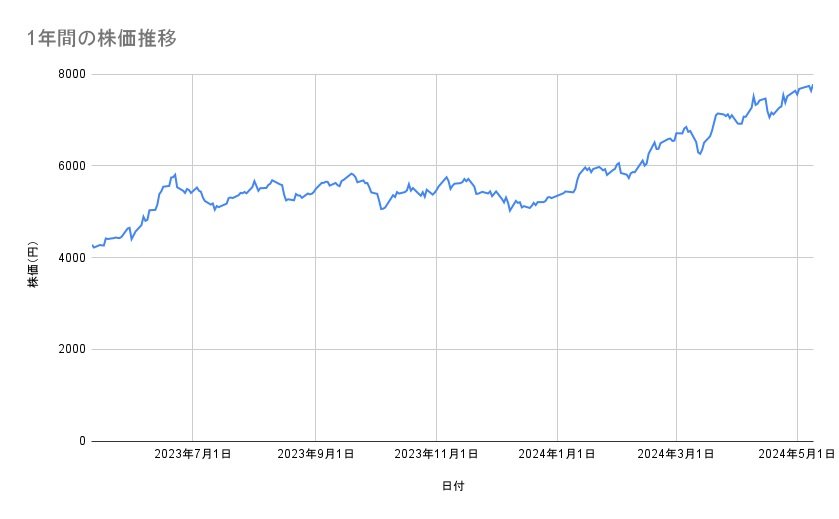The height and width of the screenshot is (519, 839).
Task: Click the starting point of the blue line
Action: click(x=92, y=245)
